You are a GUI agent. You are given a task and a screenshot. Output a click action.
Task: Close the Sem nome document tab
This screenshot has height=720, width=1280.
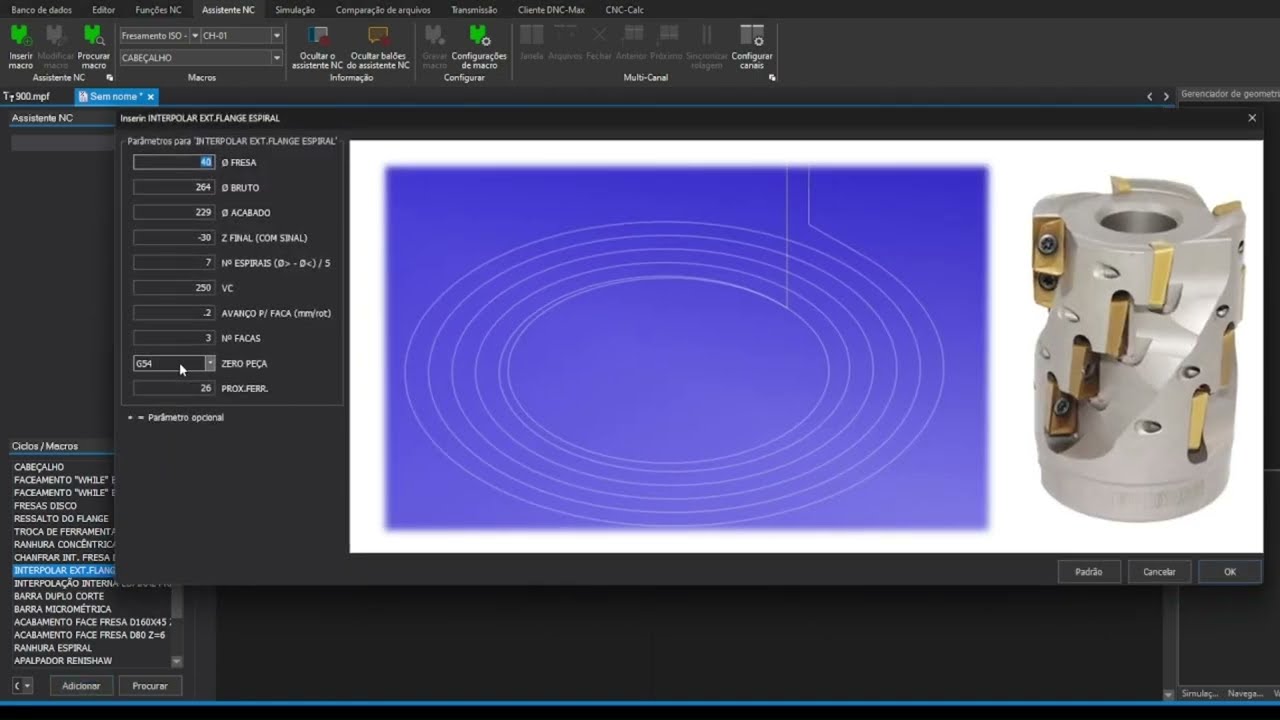[151, 97]
